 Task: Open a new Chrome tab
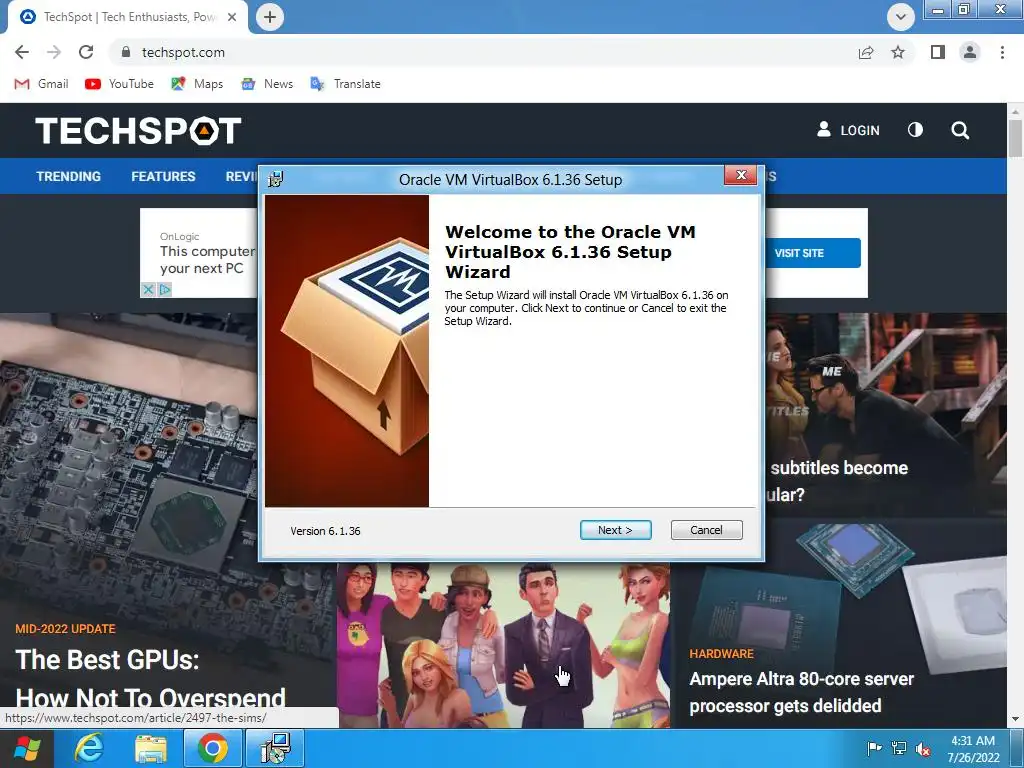tap(270, 17)
